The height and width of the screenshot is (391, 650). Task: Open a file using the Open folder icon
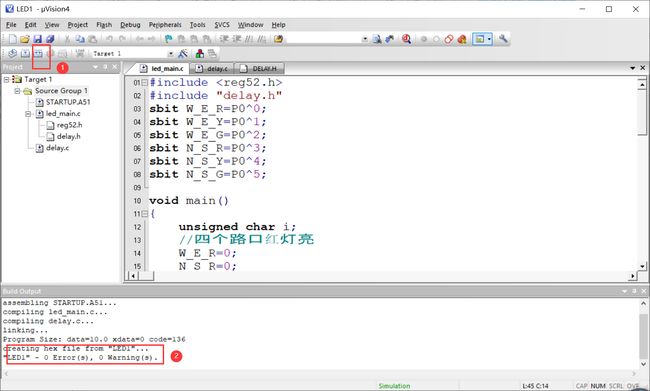point(25,39)
